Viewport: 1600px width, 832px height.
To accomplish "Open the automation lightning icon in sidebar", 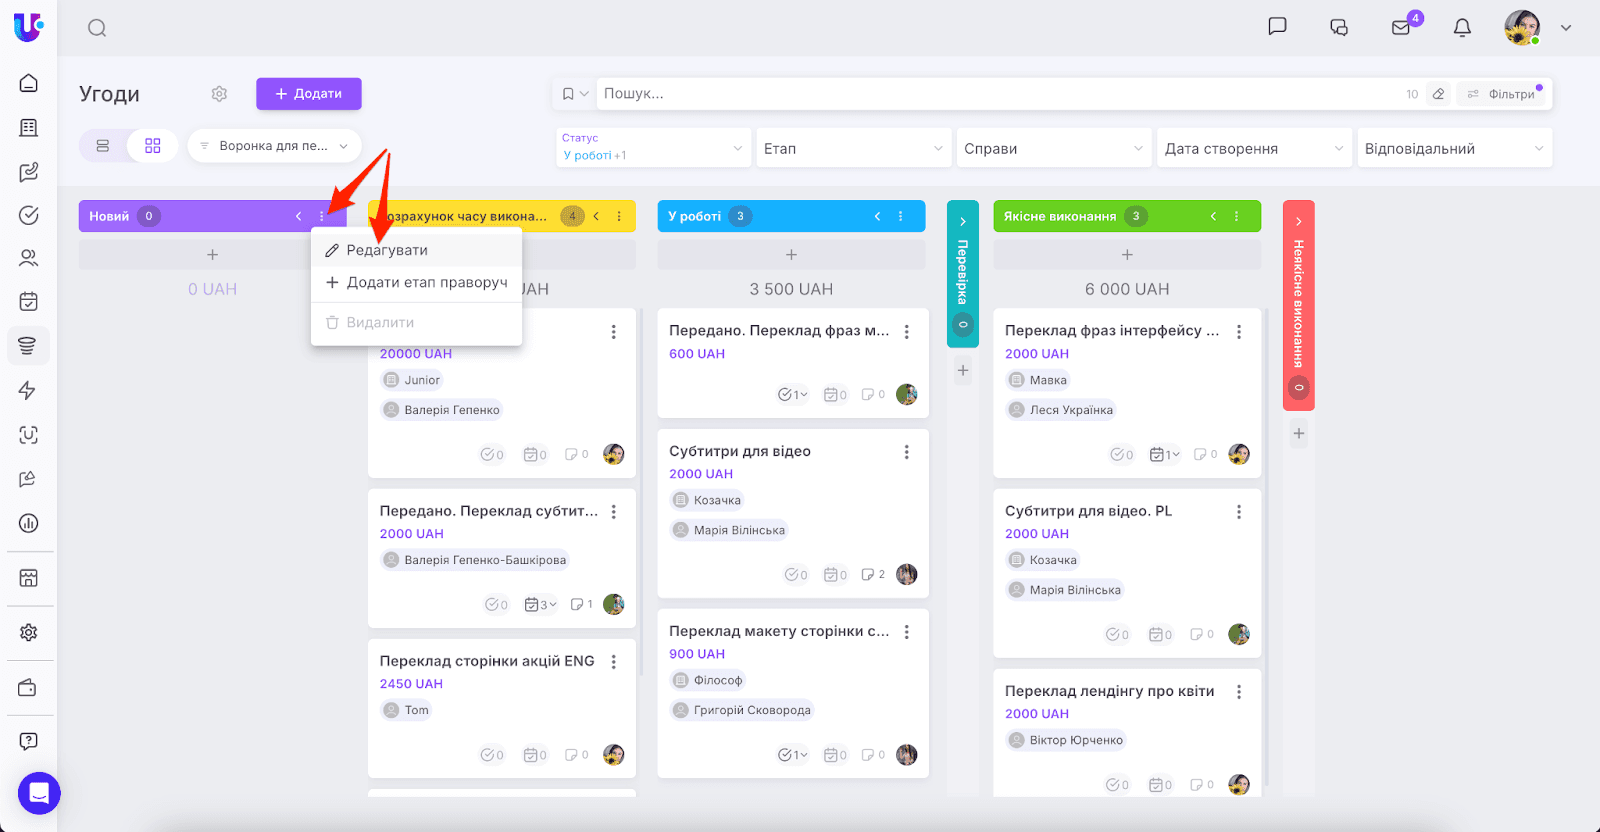I will pyautogui.click(x=28, y=390).
